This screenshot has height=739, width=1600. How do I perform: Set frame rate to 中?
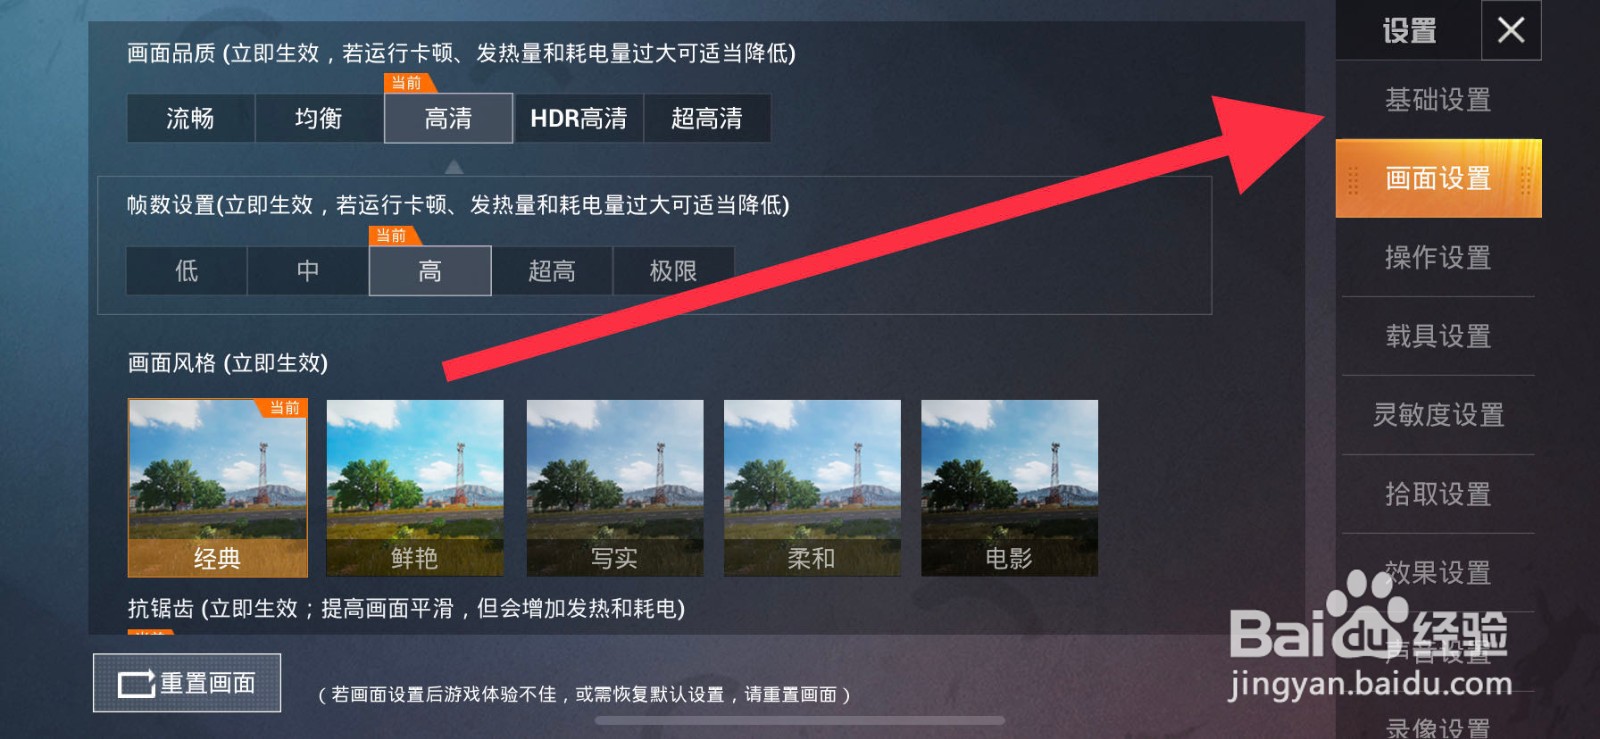tap(308, 270)
